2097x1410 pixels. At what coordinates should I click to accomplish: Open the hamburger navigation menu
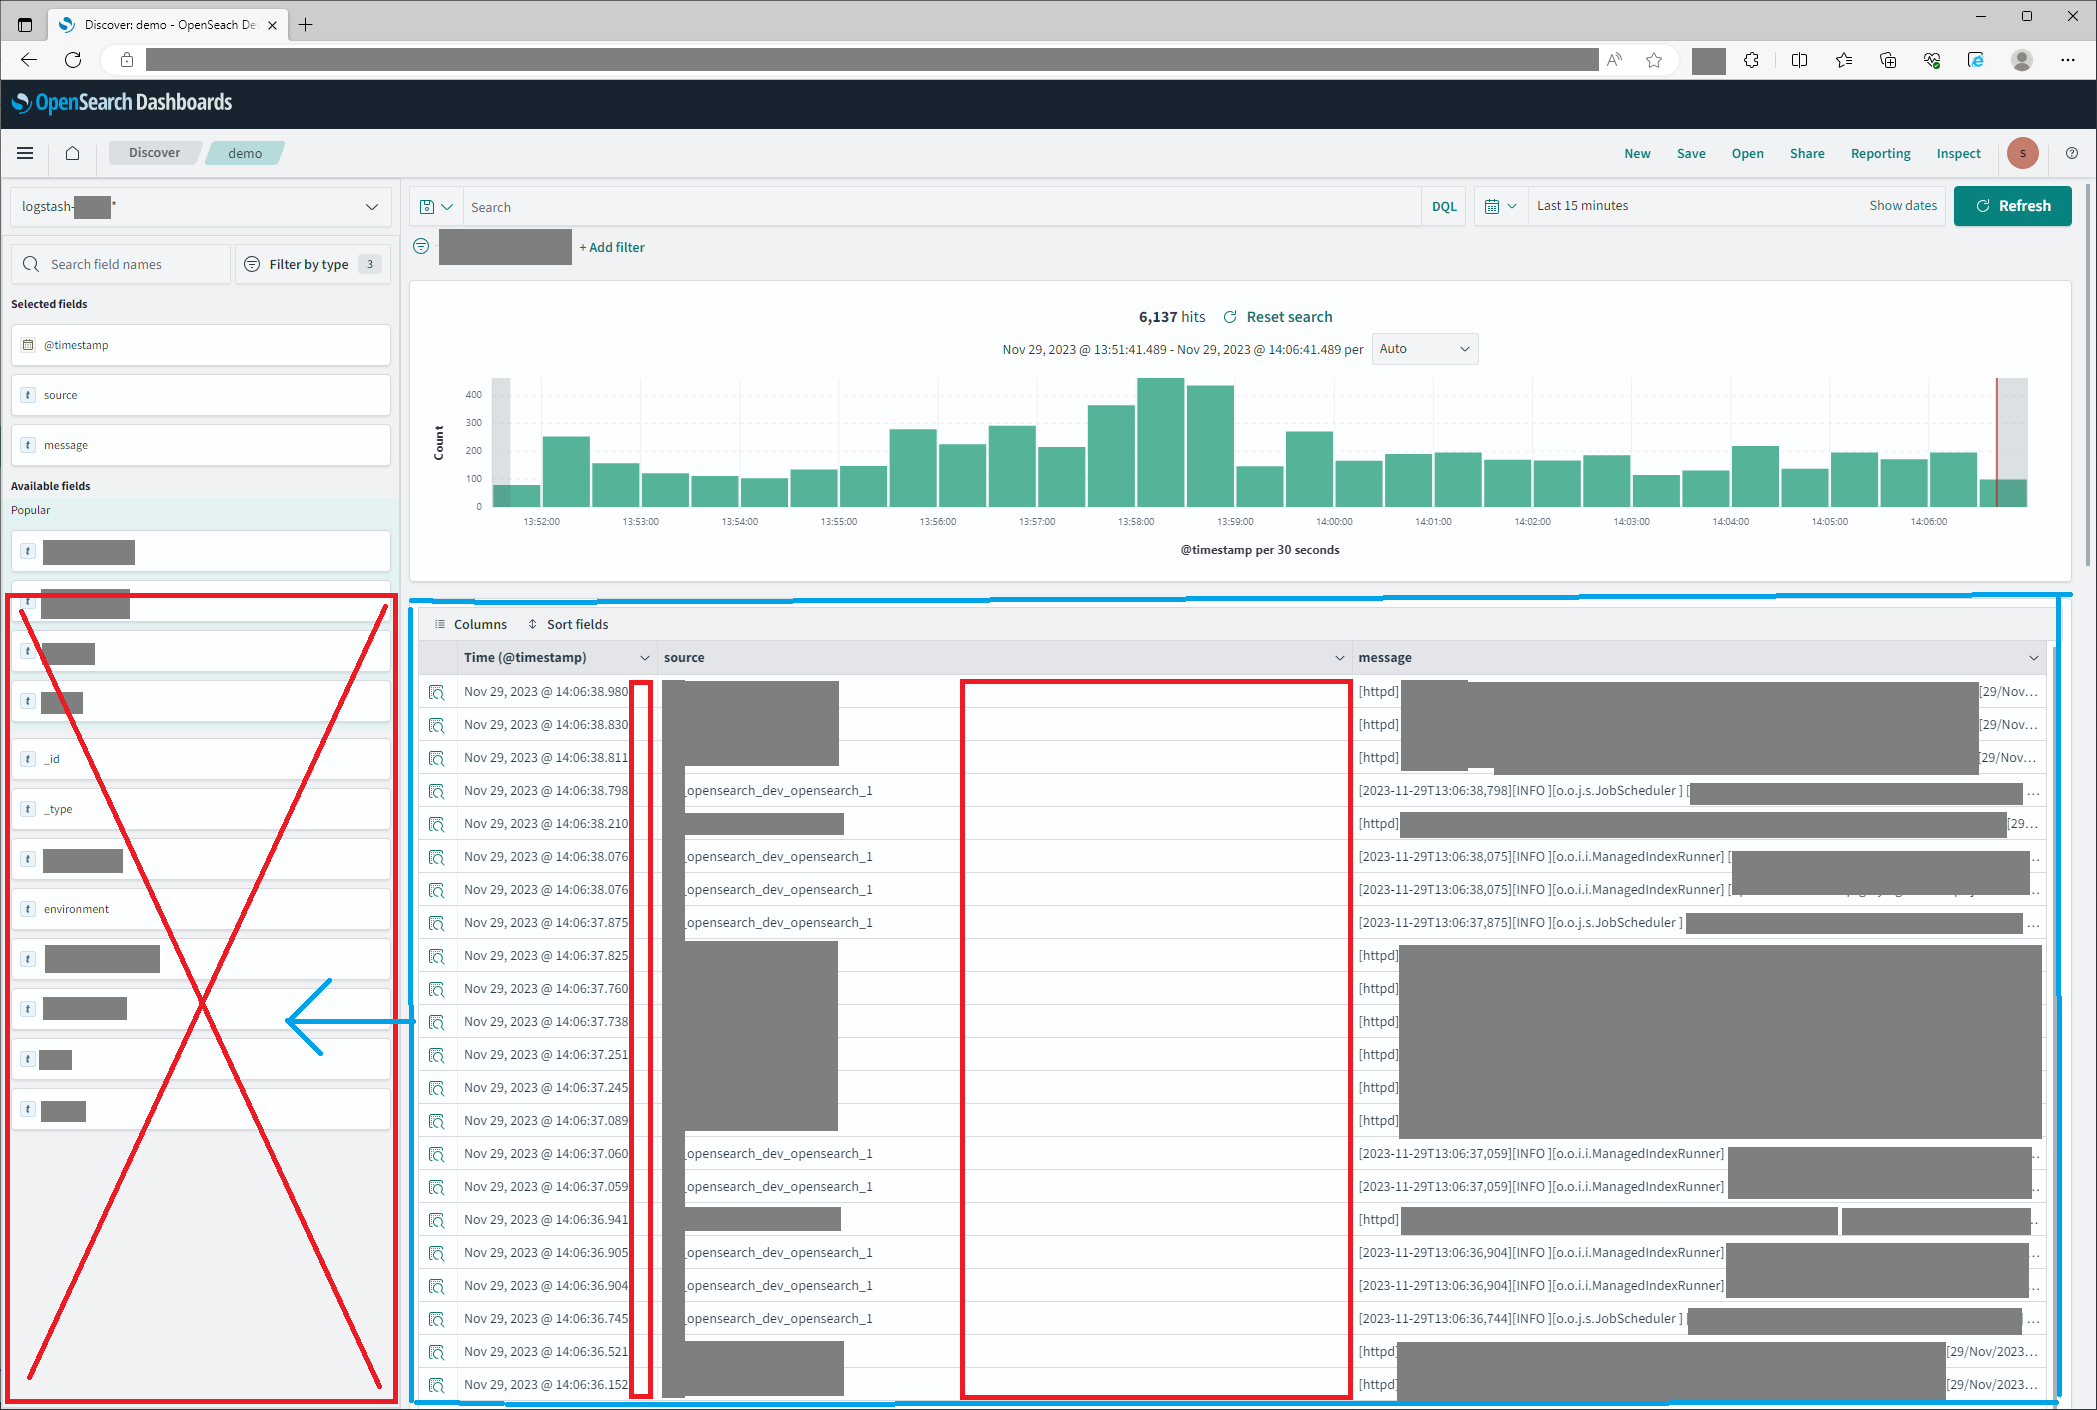25,153
